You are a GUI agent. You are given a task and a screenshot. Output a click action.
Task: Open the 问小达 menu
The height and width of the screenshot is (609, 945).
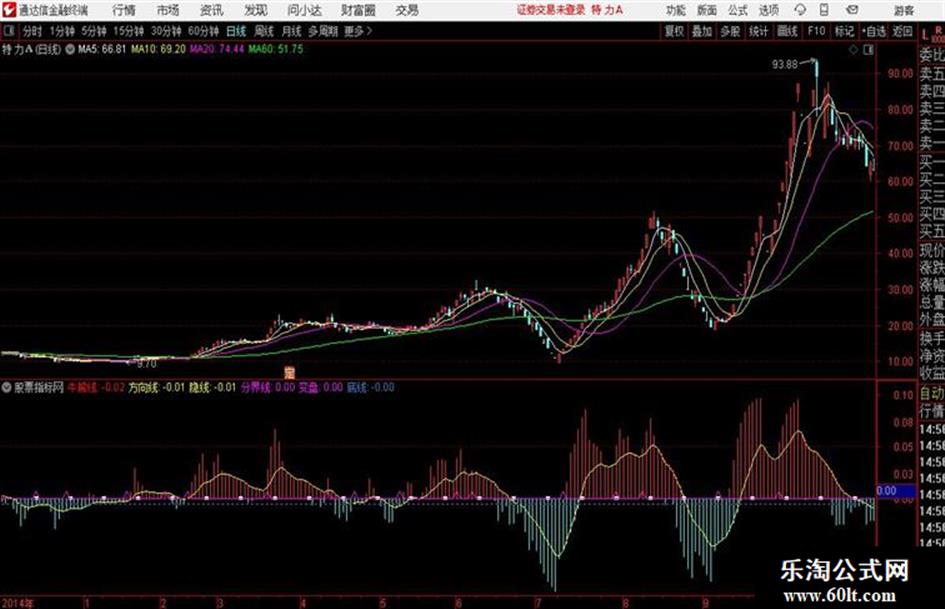[304, 10]
